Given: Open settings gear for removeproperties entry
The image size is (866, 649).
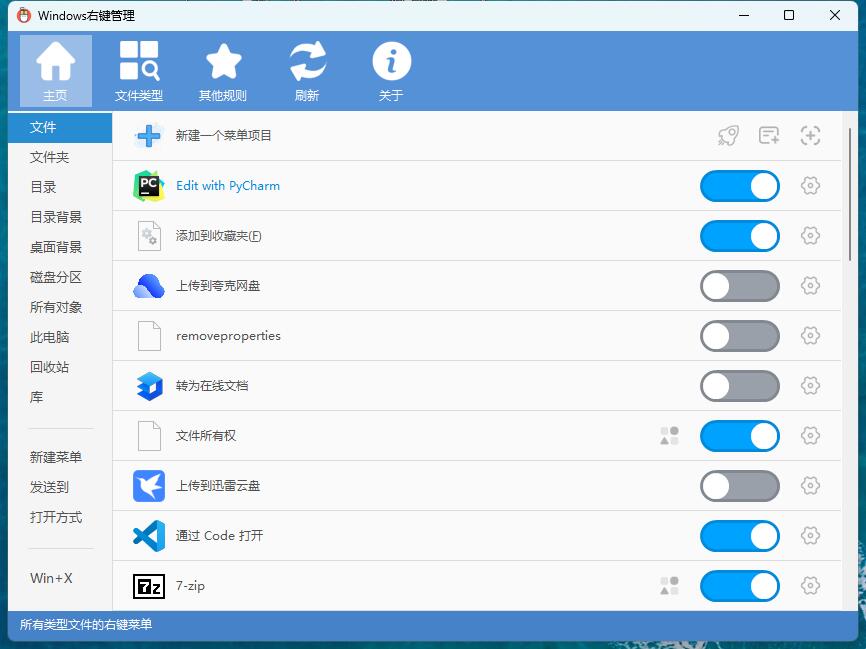Looking at the screenshot, I should tap(810, 336).
